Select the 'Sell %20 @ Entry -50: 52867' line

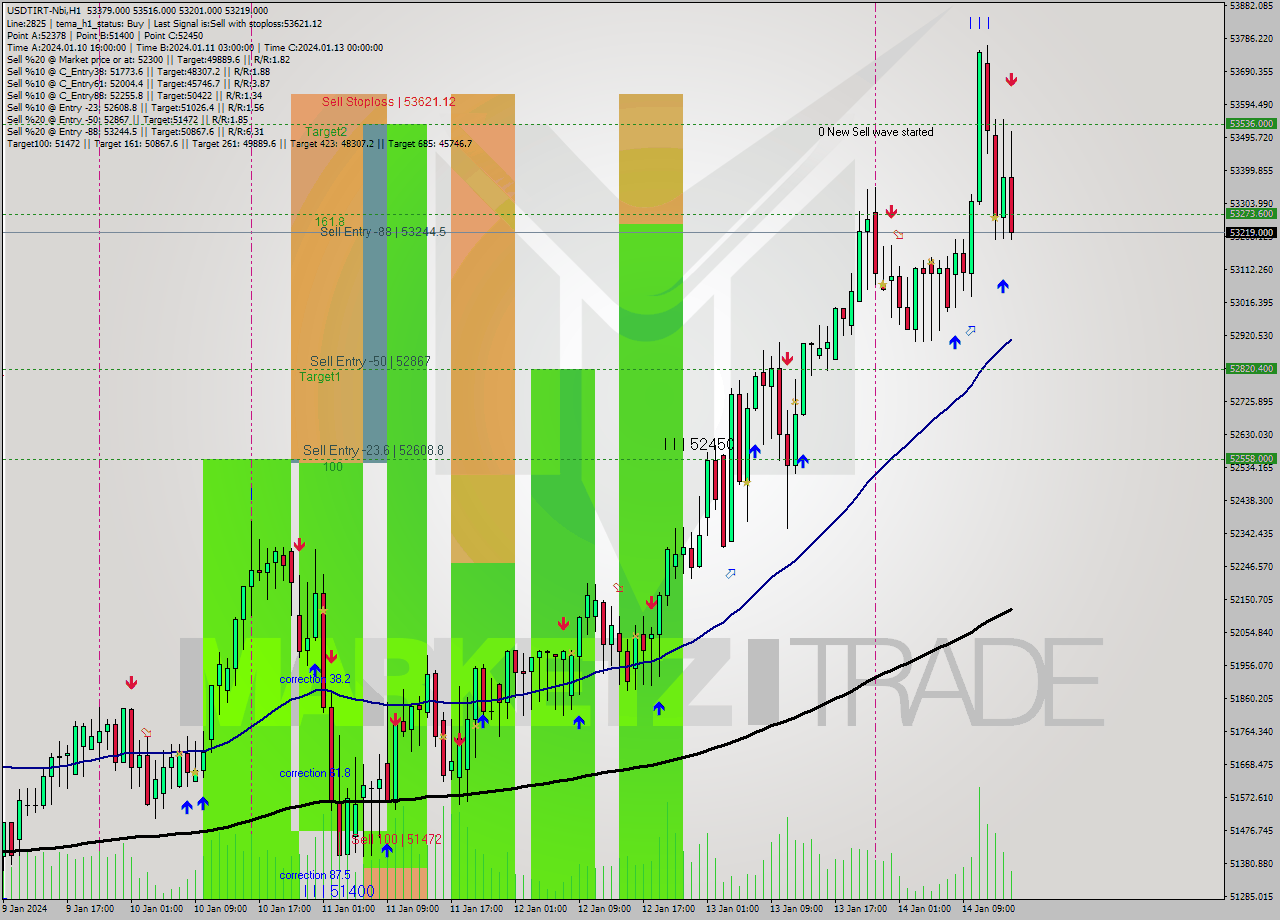click(126, 119)
